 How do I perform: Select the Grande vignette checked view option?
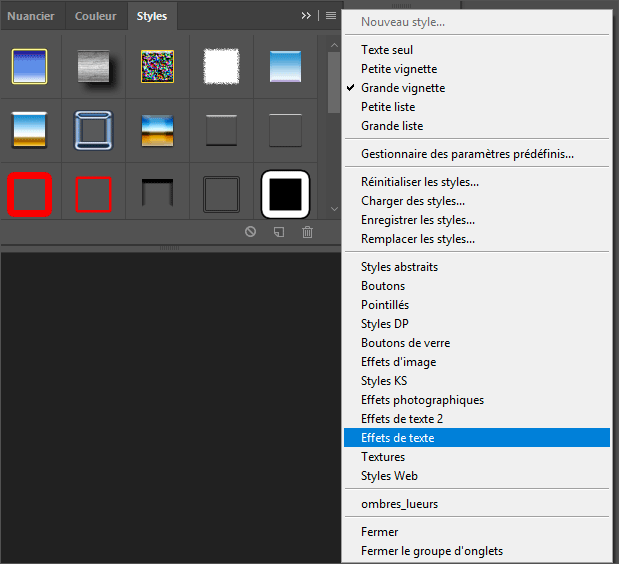click(x=403, y=88)
